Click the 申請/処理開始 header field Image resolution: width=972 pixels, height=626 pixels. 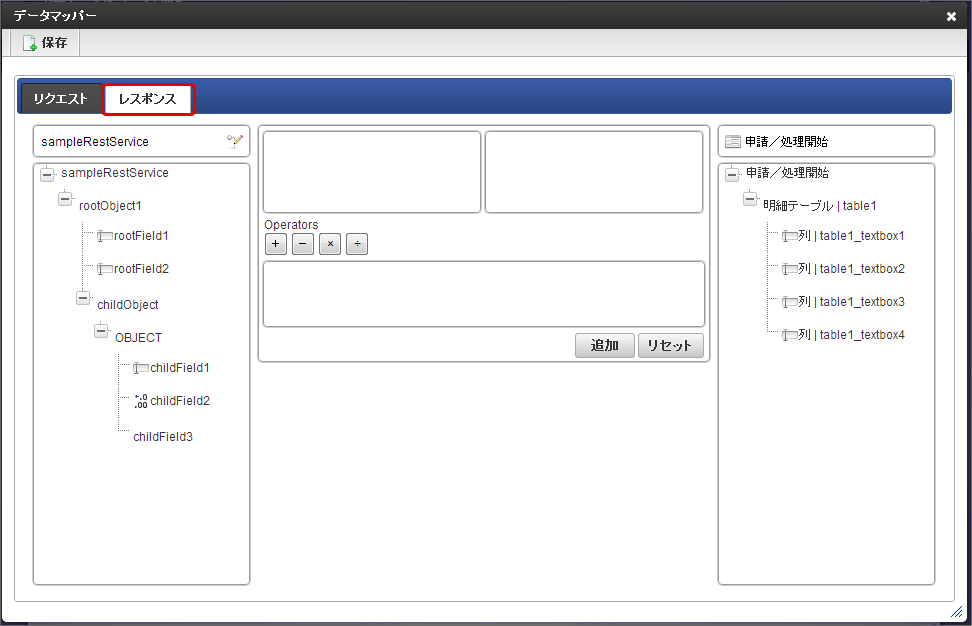click(x=826, y=141)
